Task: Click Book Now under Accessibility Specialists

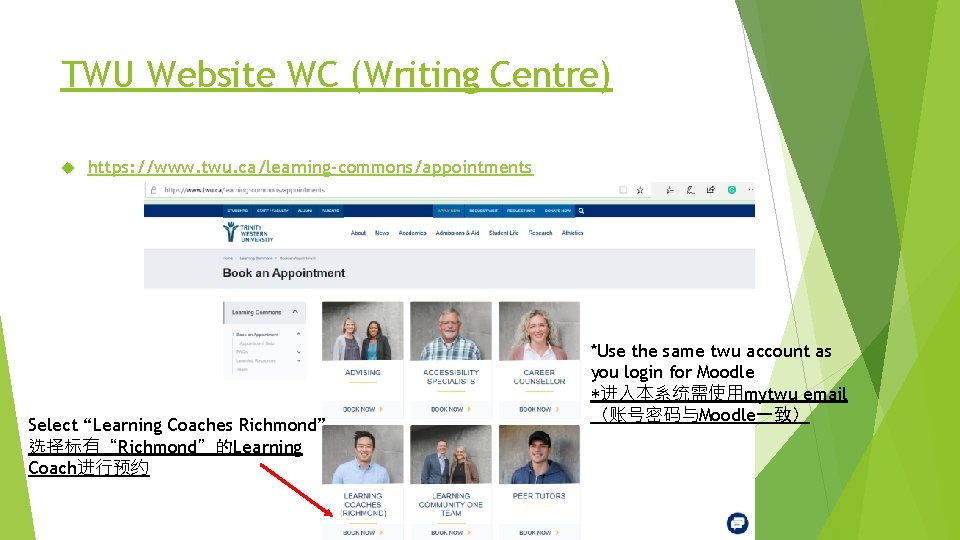Action: coord(451,409)
